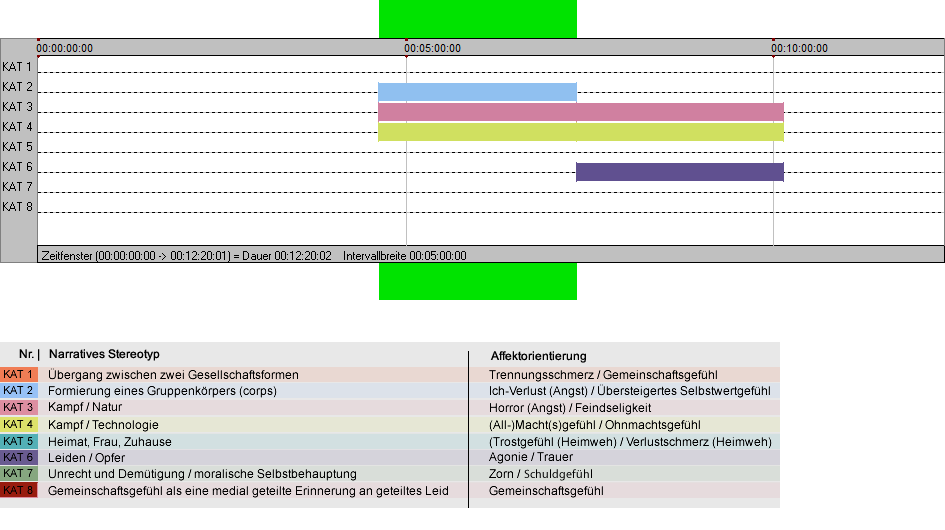Click '(All-)Macht(s)gefühl / Ohnmachtsgefühl' text
The width and height of the screenshot is (945, 530).
tap(595, 424)
